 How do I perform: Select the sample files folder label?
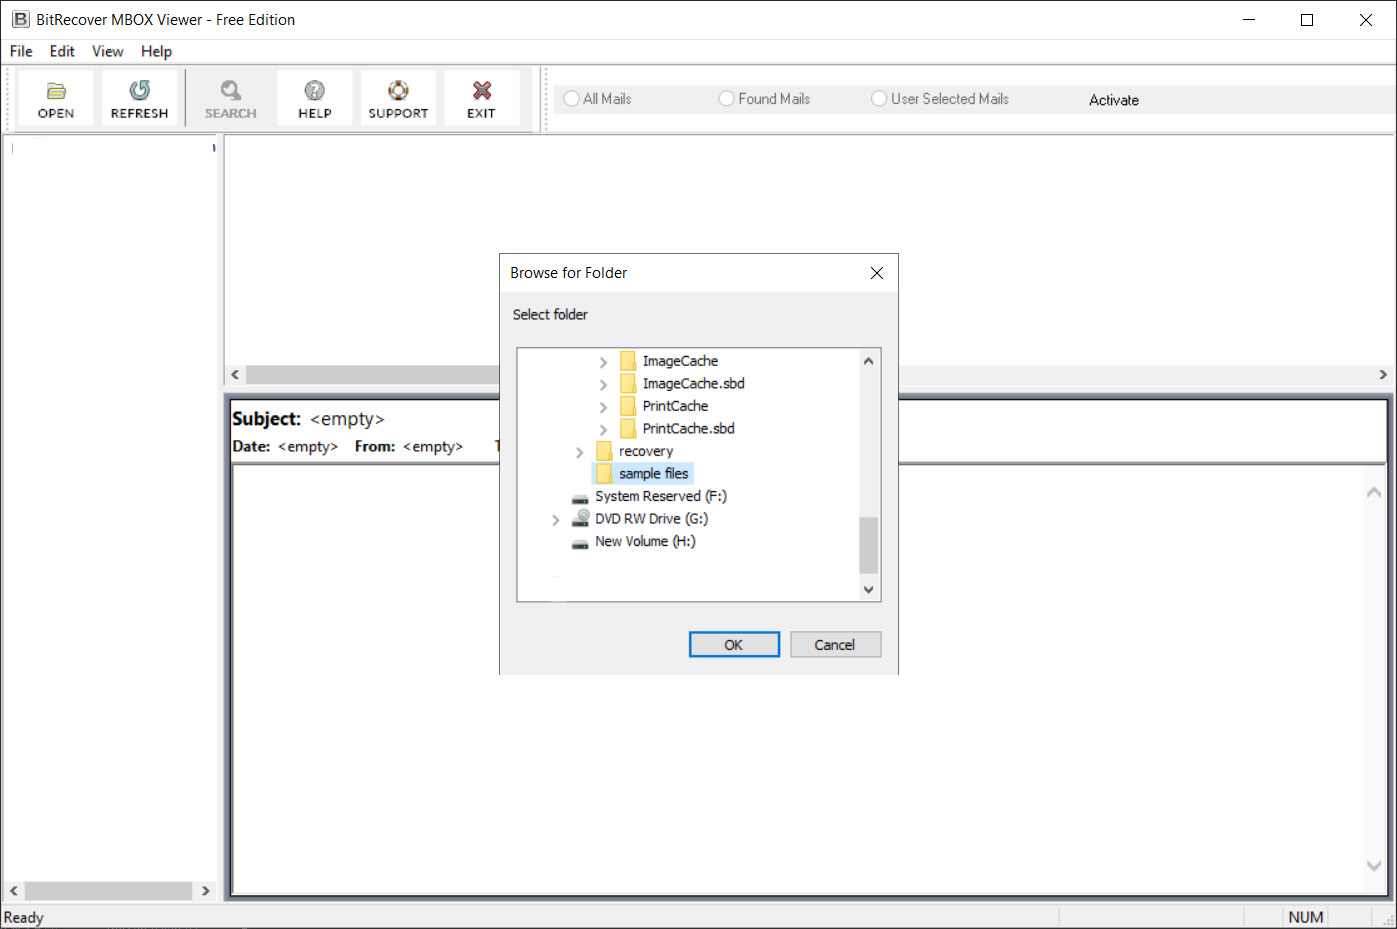pos(654,474)
